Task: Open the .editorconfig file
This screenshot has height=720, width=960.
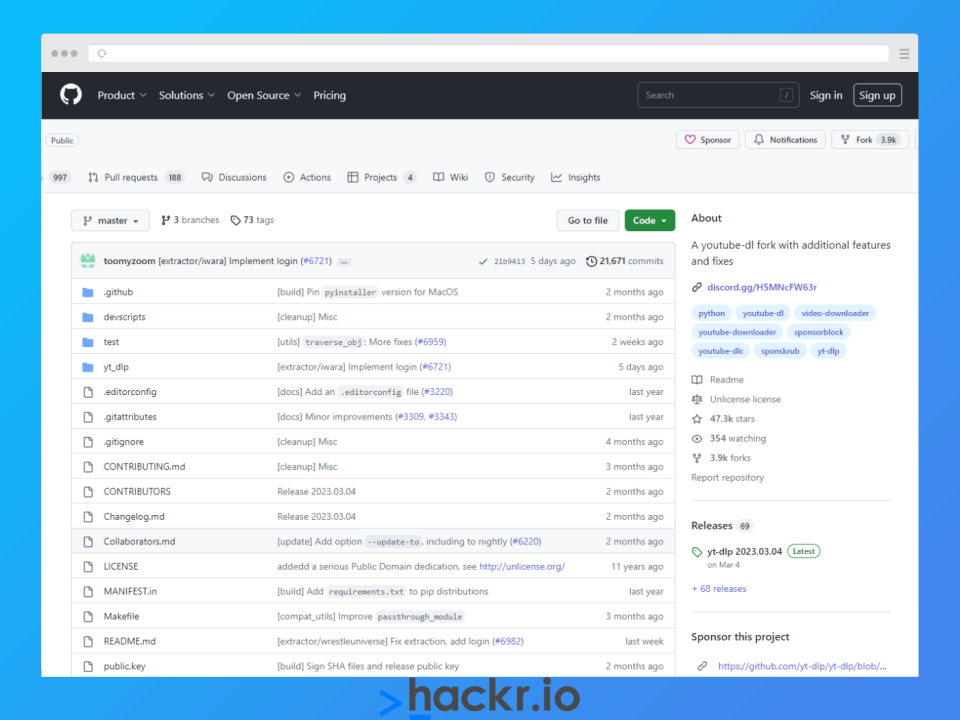Action: pyautogui.click(x=130, y=392)
